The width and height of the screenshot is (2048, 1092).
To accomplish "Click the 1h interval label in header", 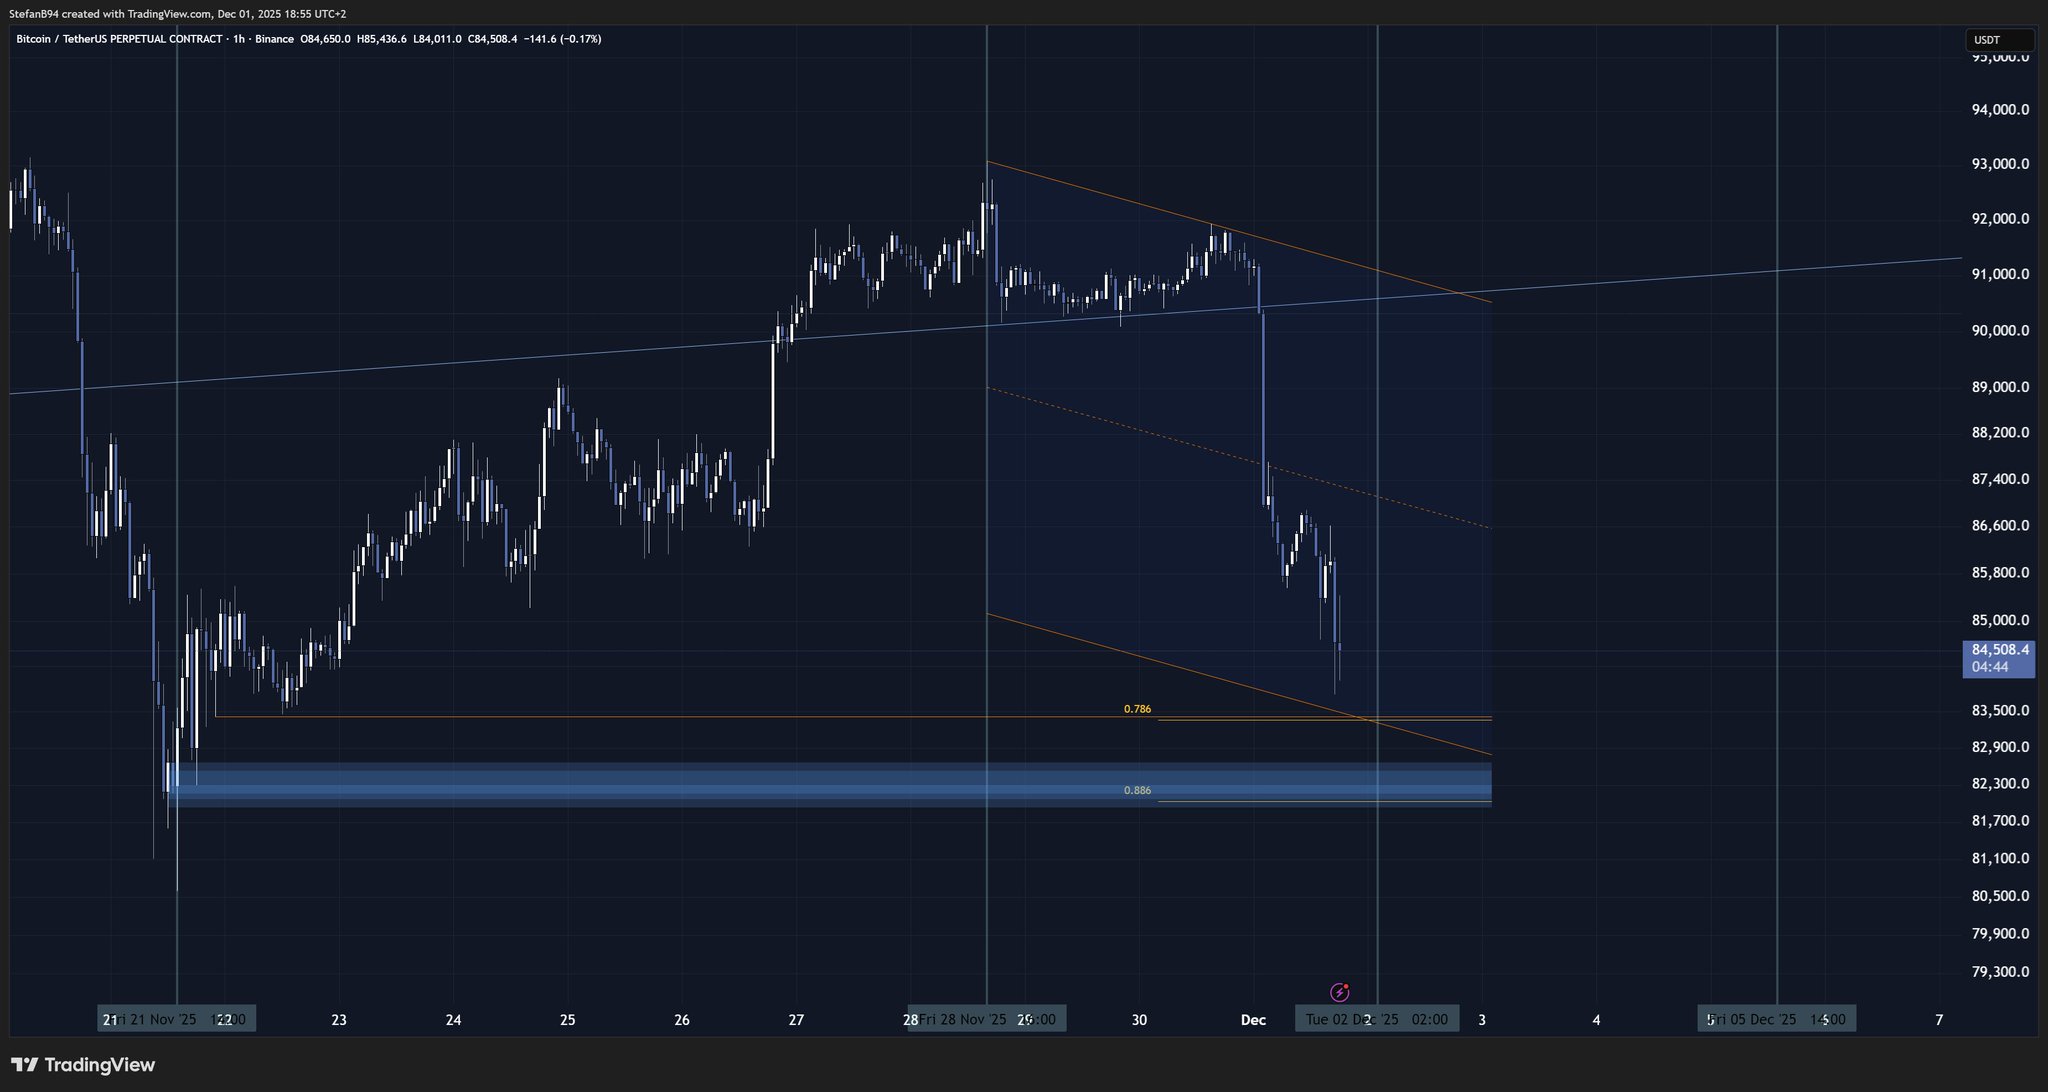I will pos(238,39).
